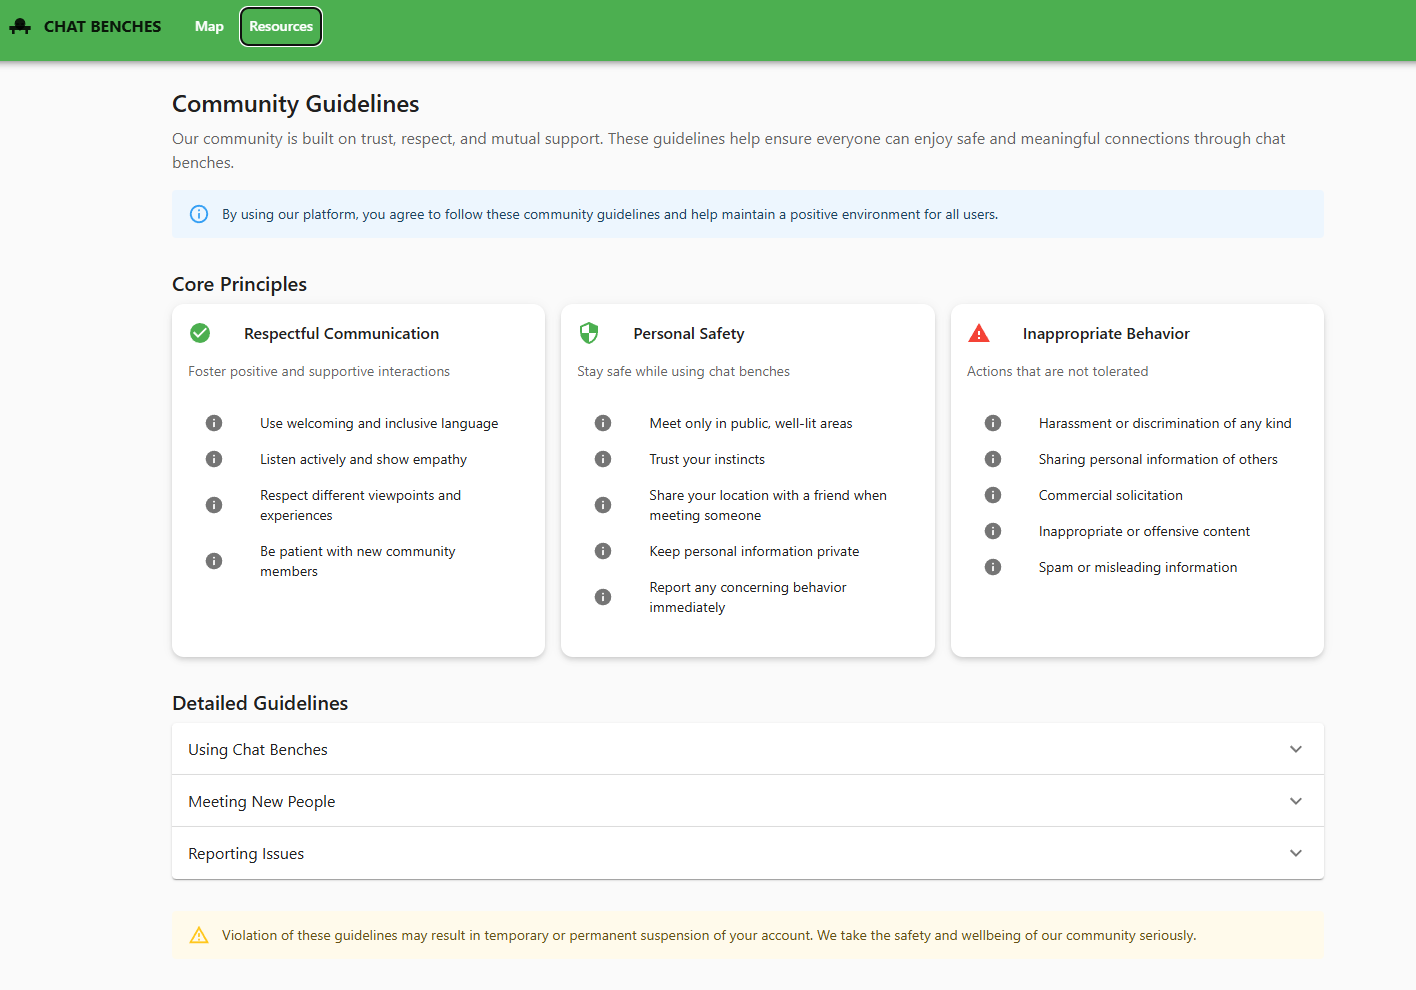
Task: Select the Resources tab
Action: coord(281,27)
